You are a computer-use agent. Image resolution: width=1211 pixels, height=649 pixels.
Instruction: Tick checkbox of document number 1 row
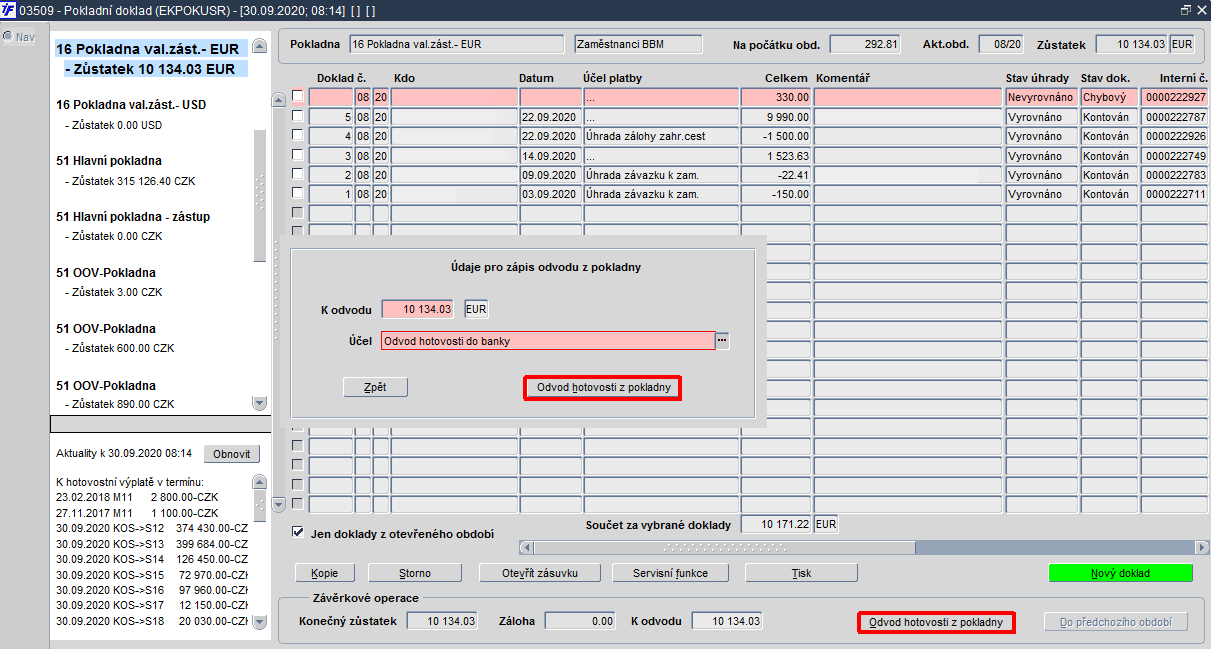[x=297, y=193]
